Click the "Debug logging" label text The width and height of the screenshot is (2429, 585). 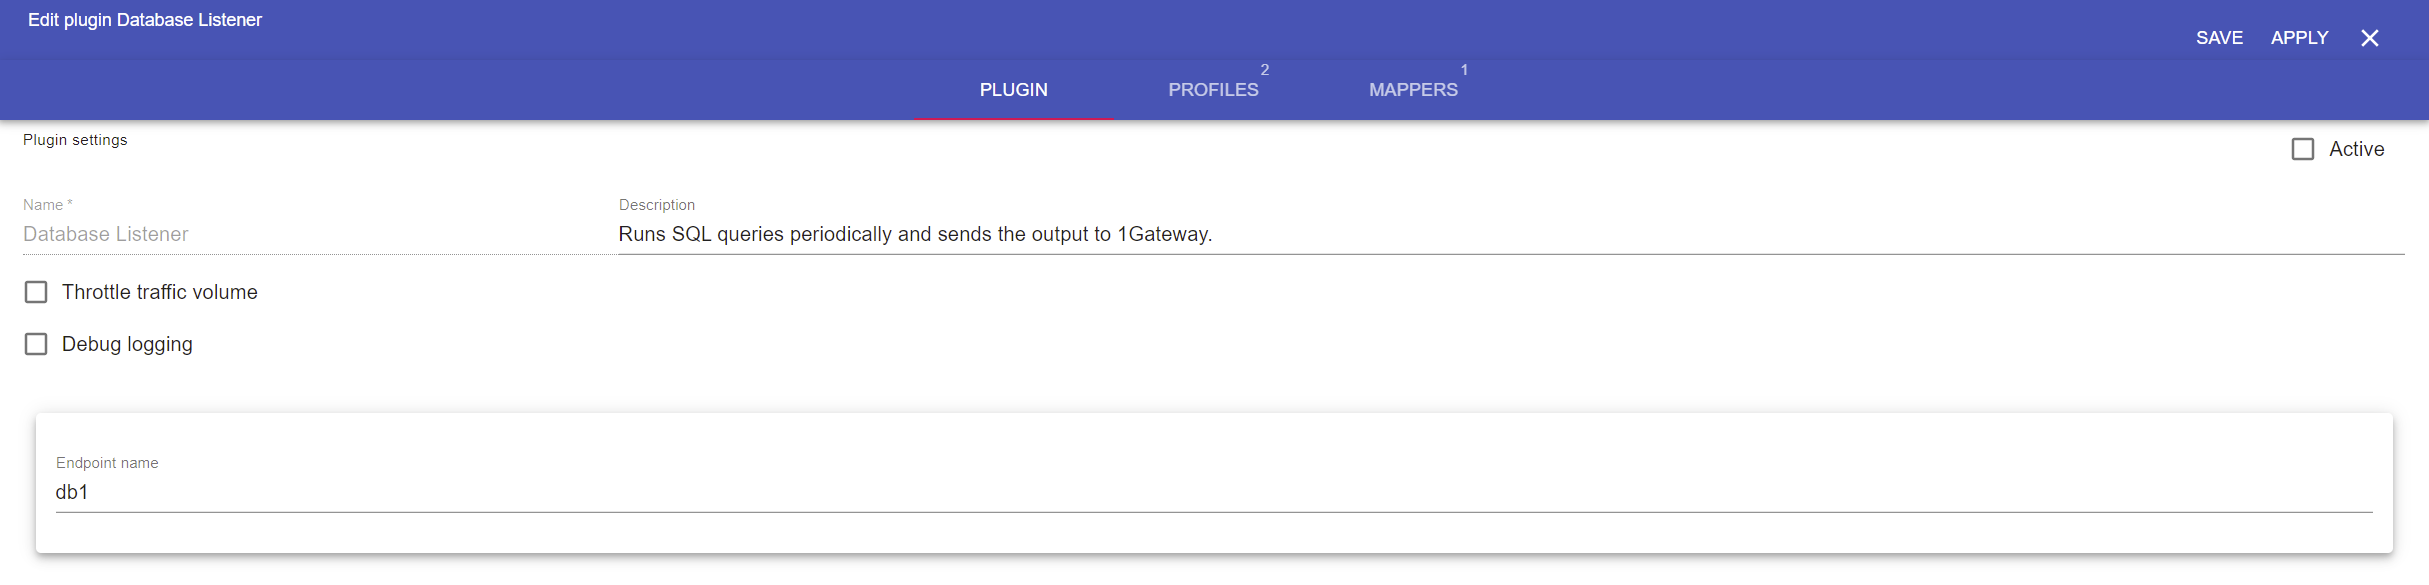127,344
